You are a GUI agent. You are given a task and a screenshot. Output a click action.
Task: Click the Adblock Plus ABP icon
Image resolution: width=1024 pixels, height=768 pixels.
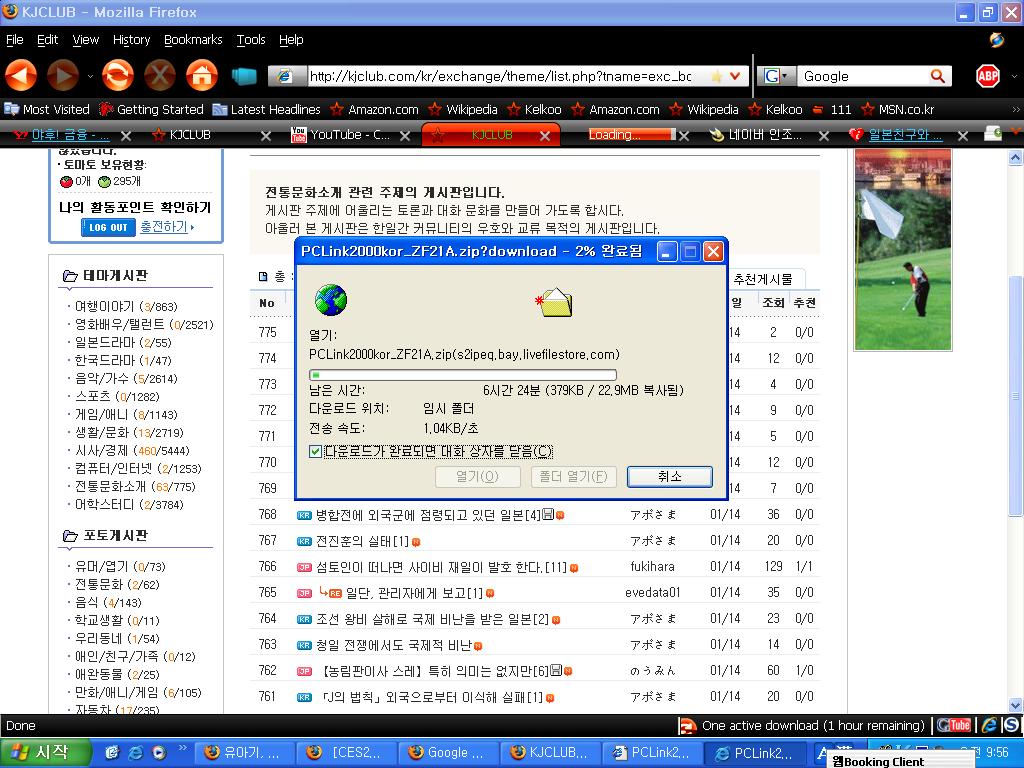pyautogui.click(x=988, y=76)
